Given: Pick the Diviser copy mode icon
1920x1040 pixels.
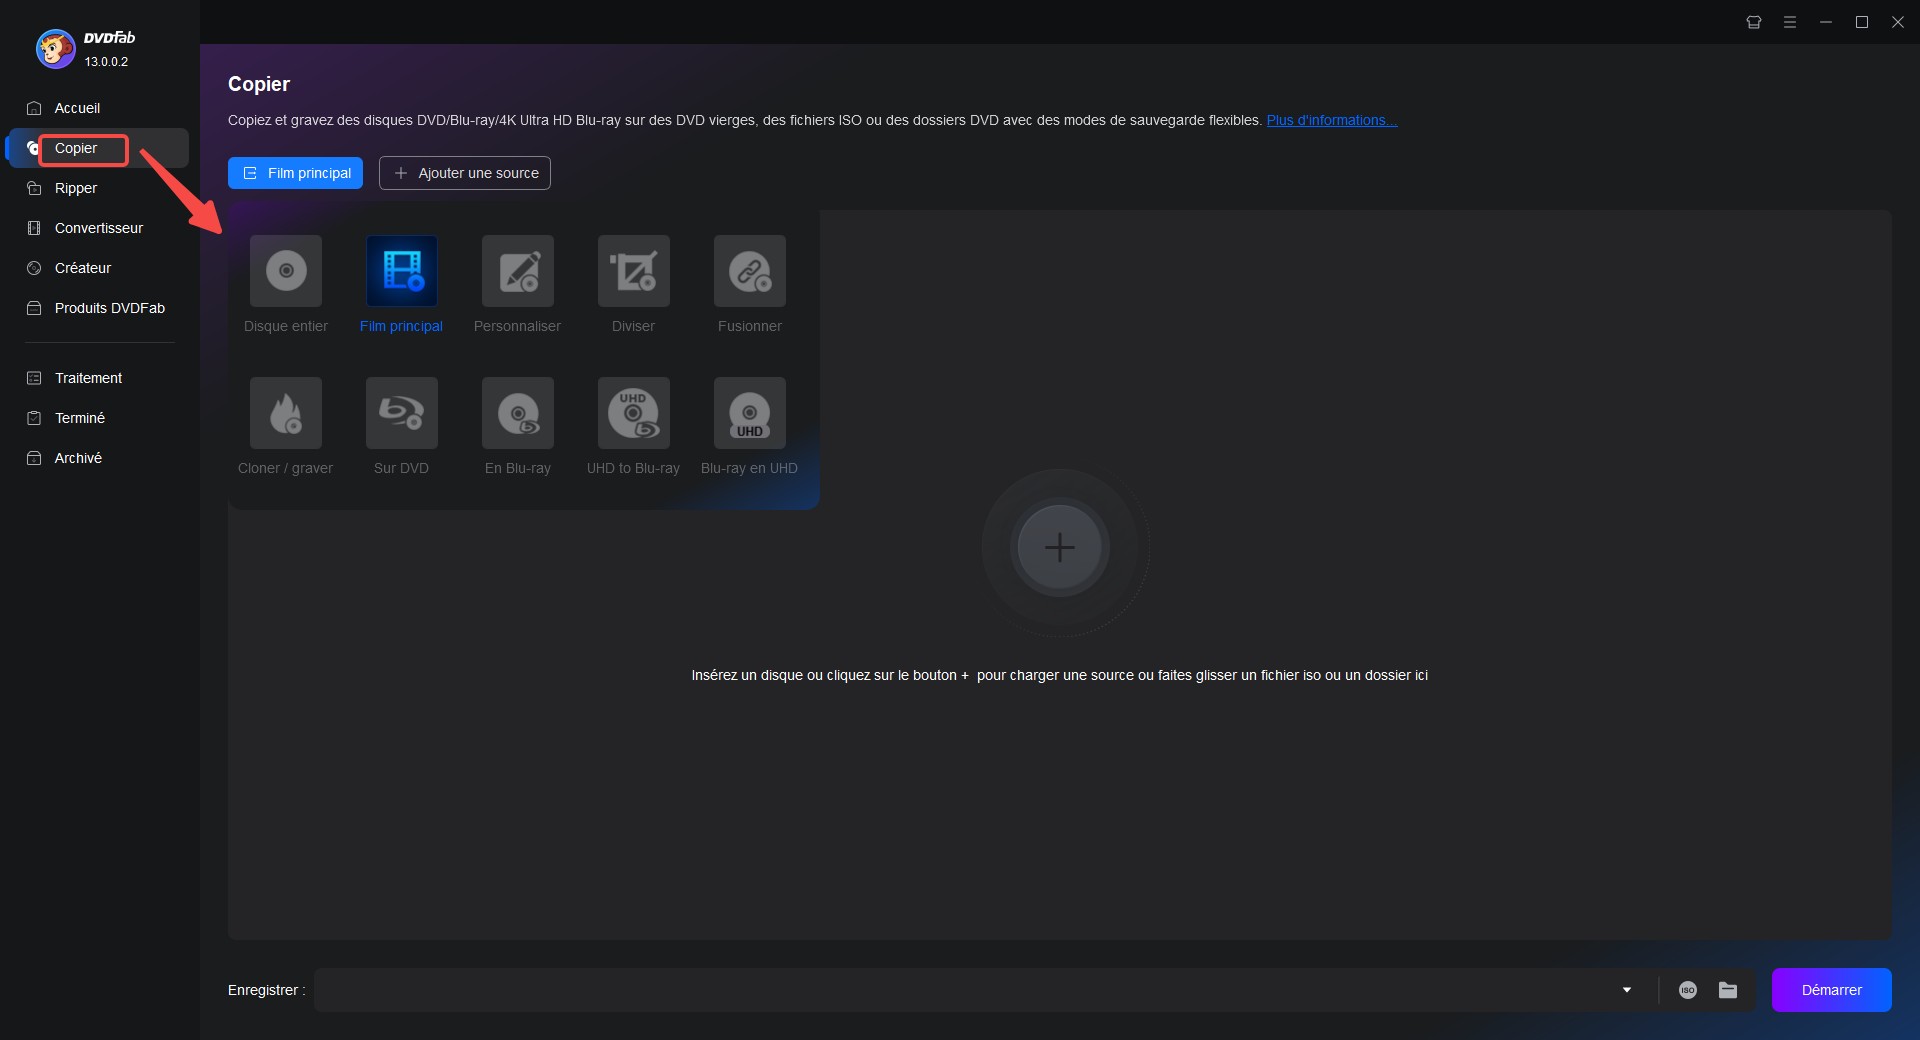Looking at the screenshot, I should 634,271.
